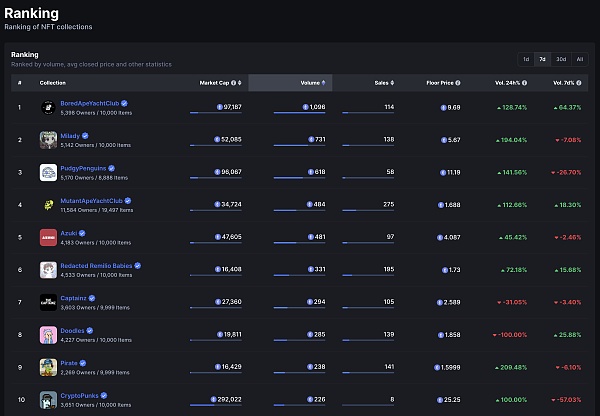Screen dimensions: 600x416
Task: Click the MutantApeYachtClub collection avatar
Action: pyautogui.click(x=48, y=205)
